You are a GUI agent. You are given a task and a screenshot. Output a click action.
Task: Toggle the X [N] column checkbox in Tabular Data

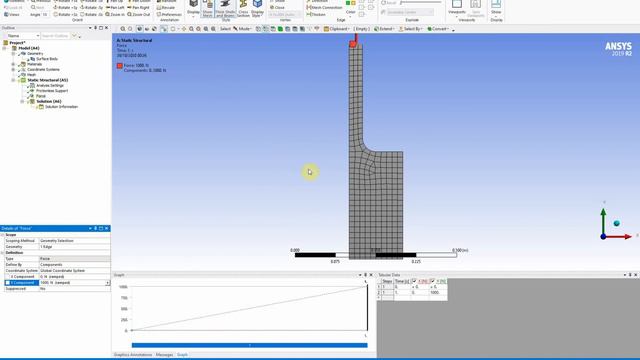[414, 281]
